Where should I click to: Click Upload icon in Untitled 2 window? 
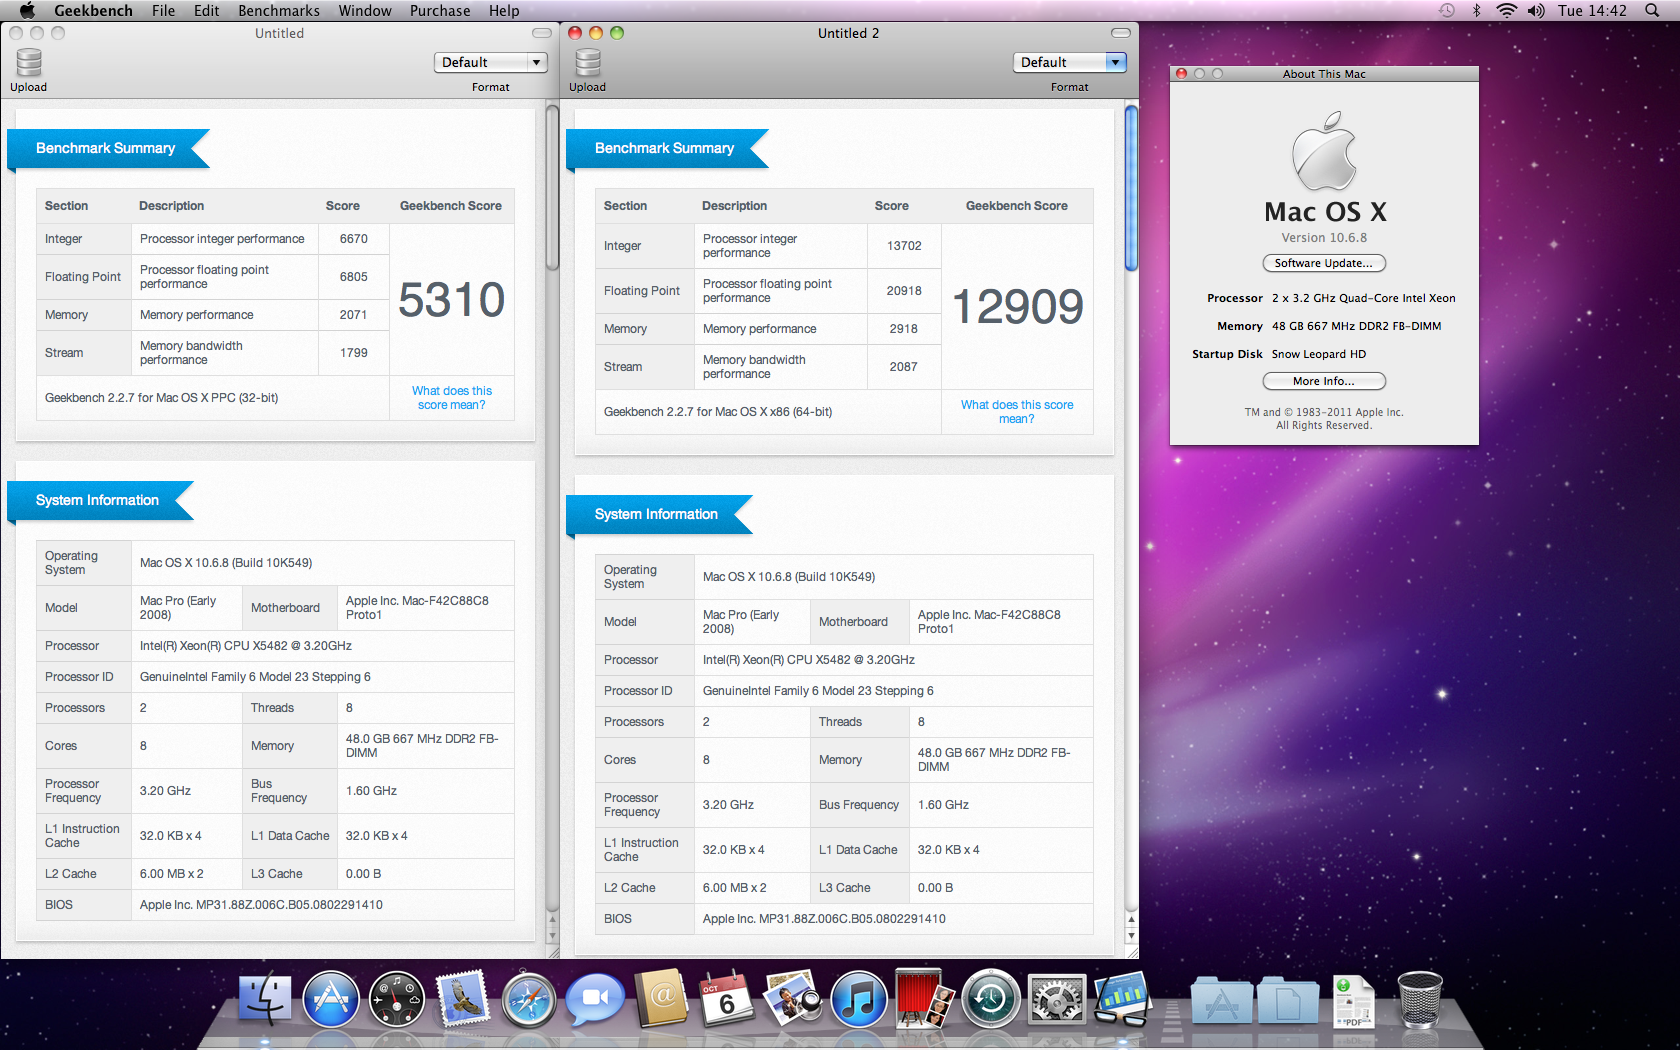[x=588, y=63]
